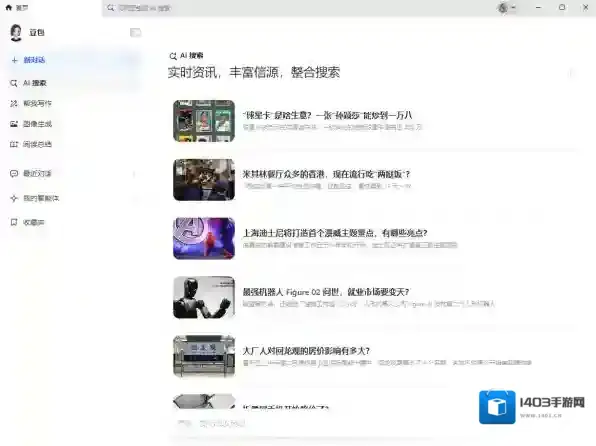Open the restaurant thumbnail of 米其林餐厅 article

pos(204,180)
